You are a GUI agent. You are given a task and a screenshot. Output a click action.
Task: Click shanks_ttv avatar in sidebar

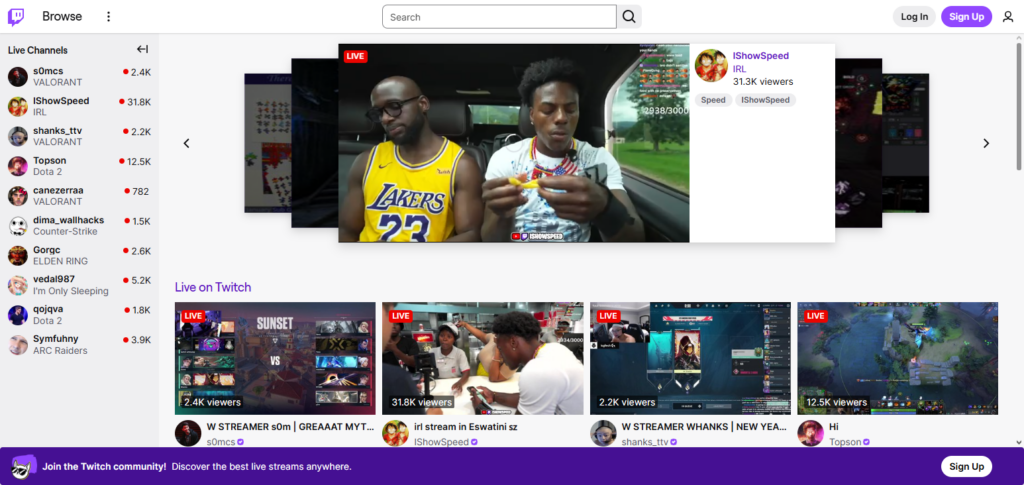point(18,136)
